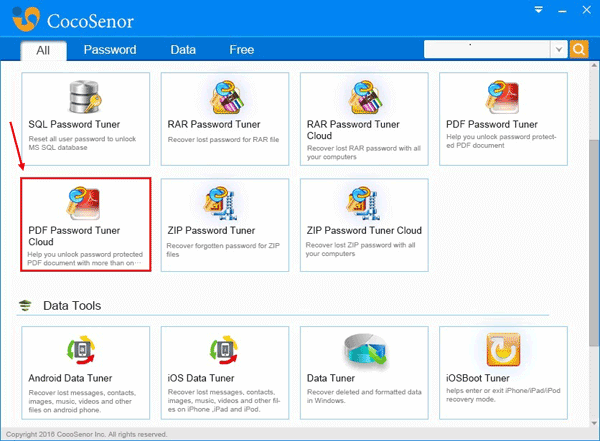Viewport: 600px width, 441px height.
Task: Click the Data Tuner title text
Action: point(331,378)
